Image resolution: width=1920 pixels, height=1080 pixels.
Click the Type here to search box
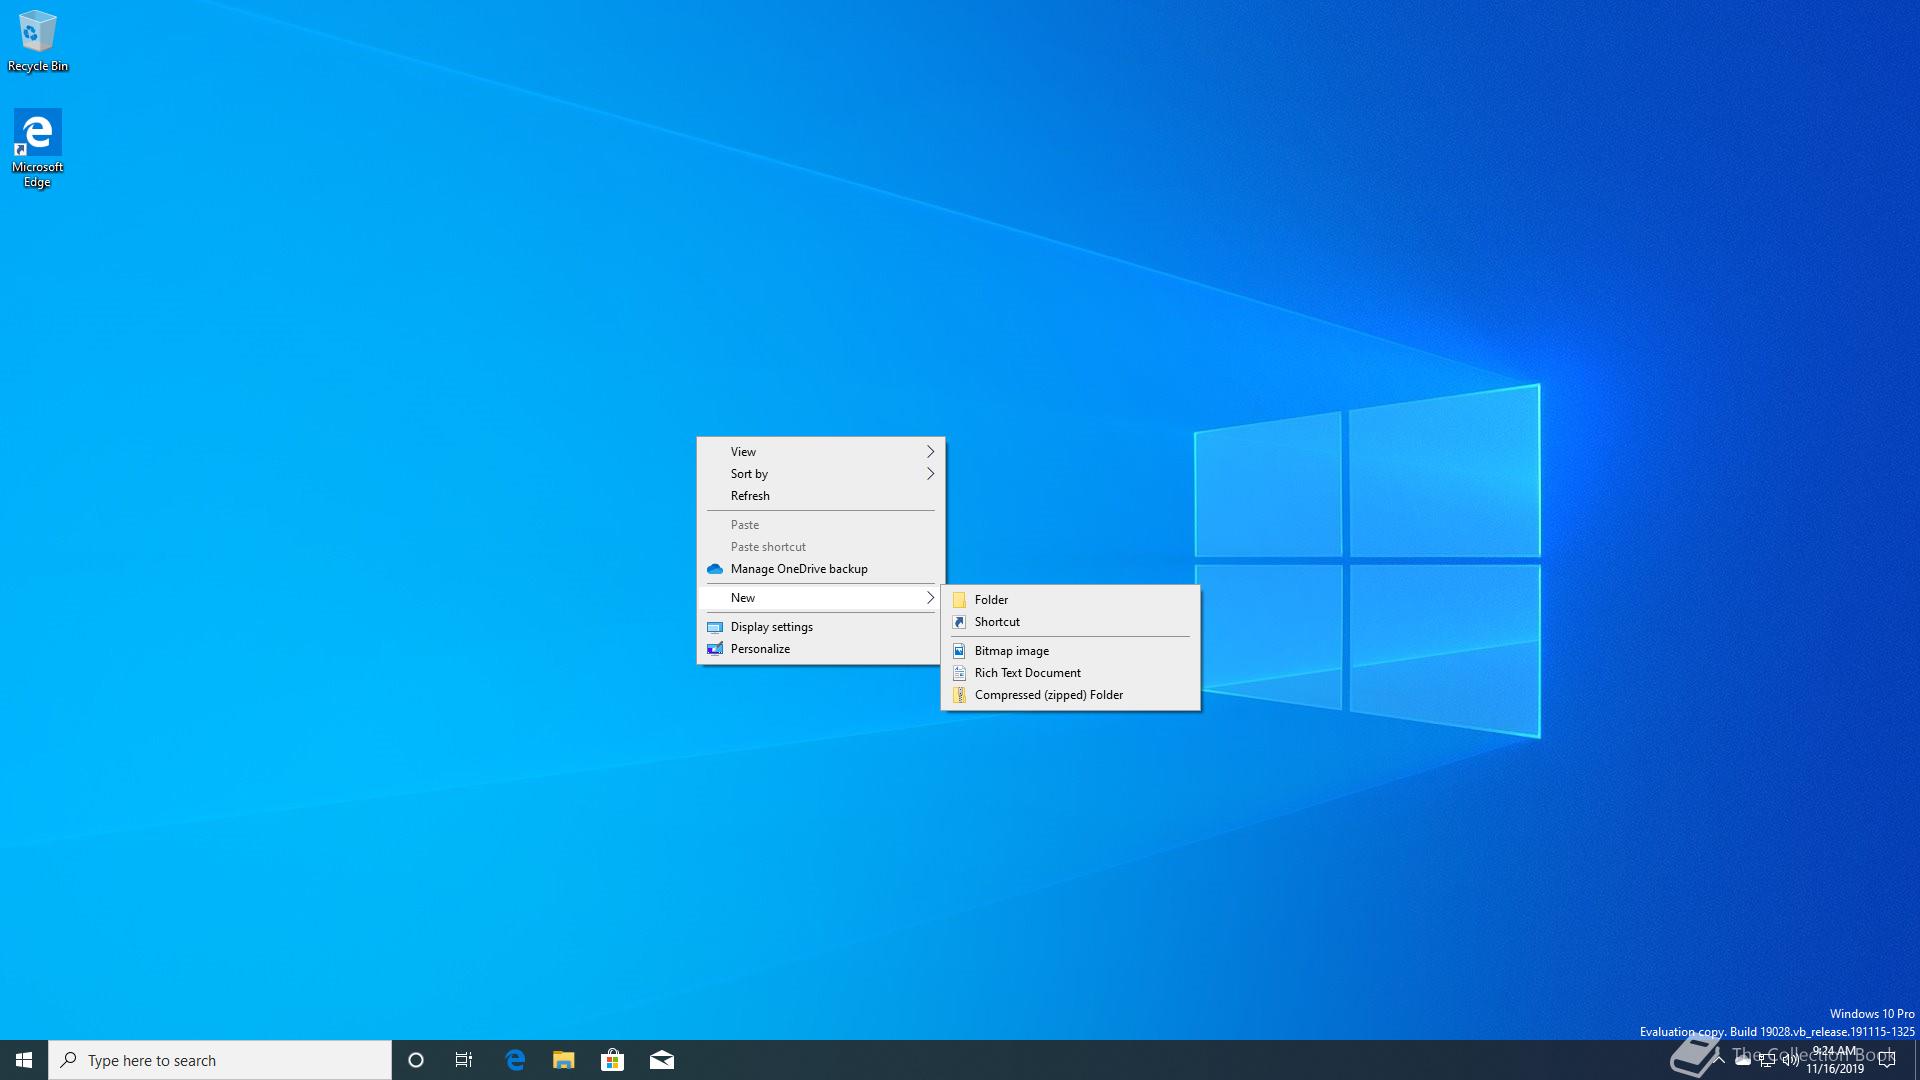[220, 1060]
